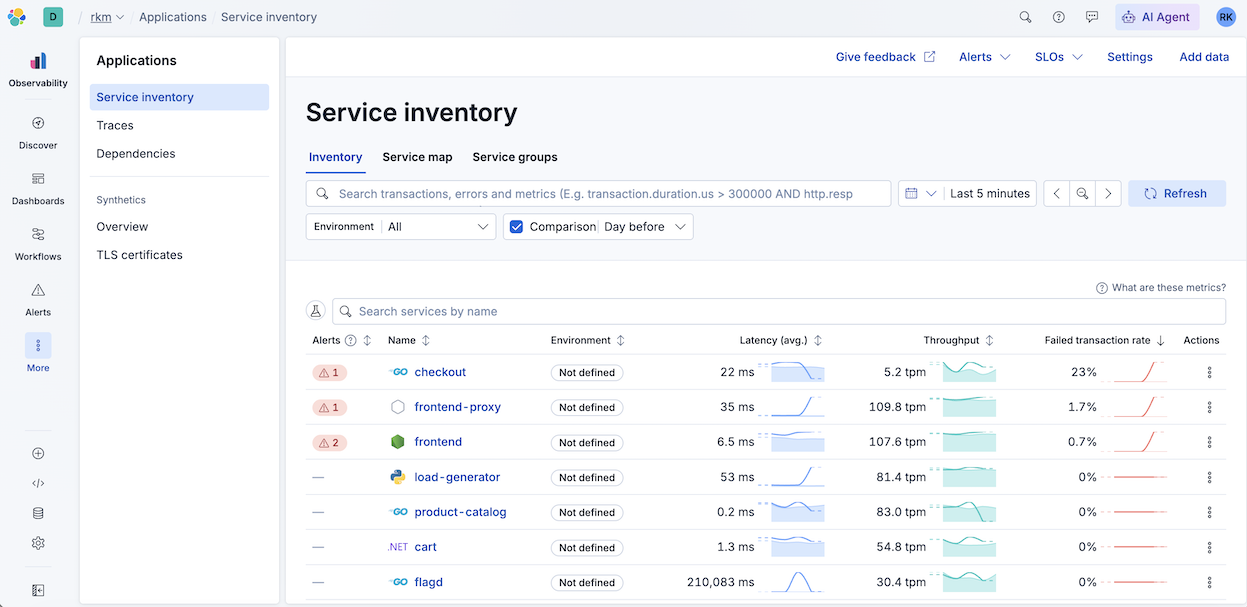1247x607 pixels.
Task: Open the gear management icon in sidebar
Action: coord(38,543)
